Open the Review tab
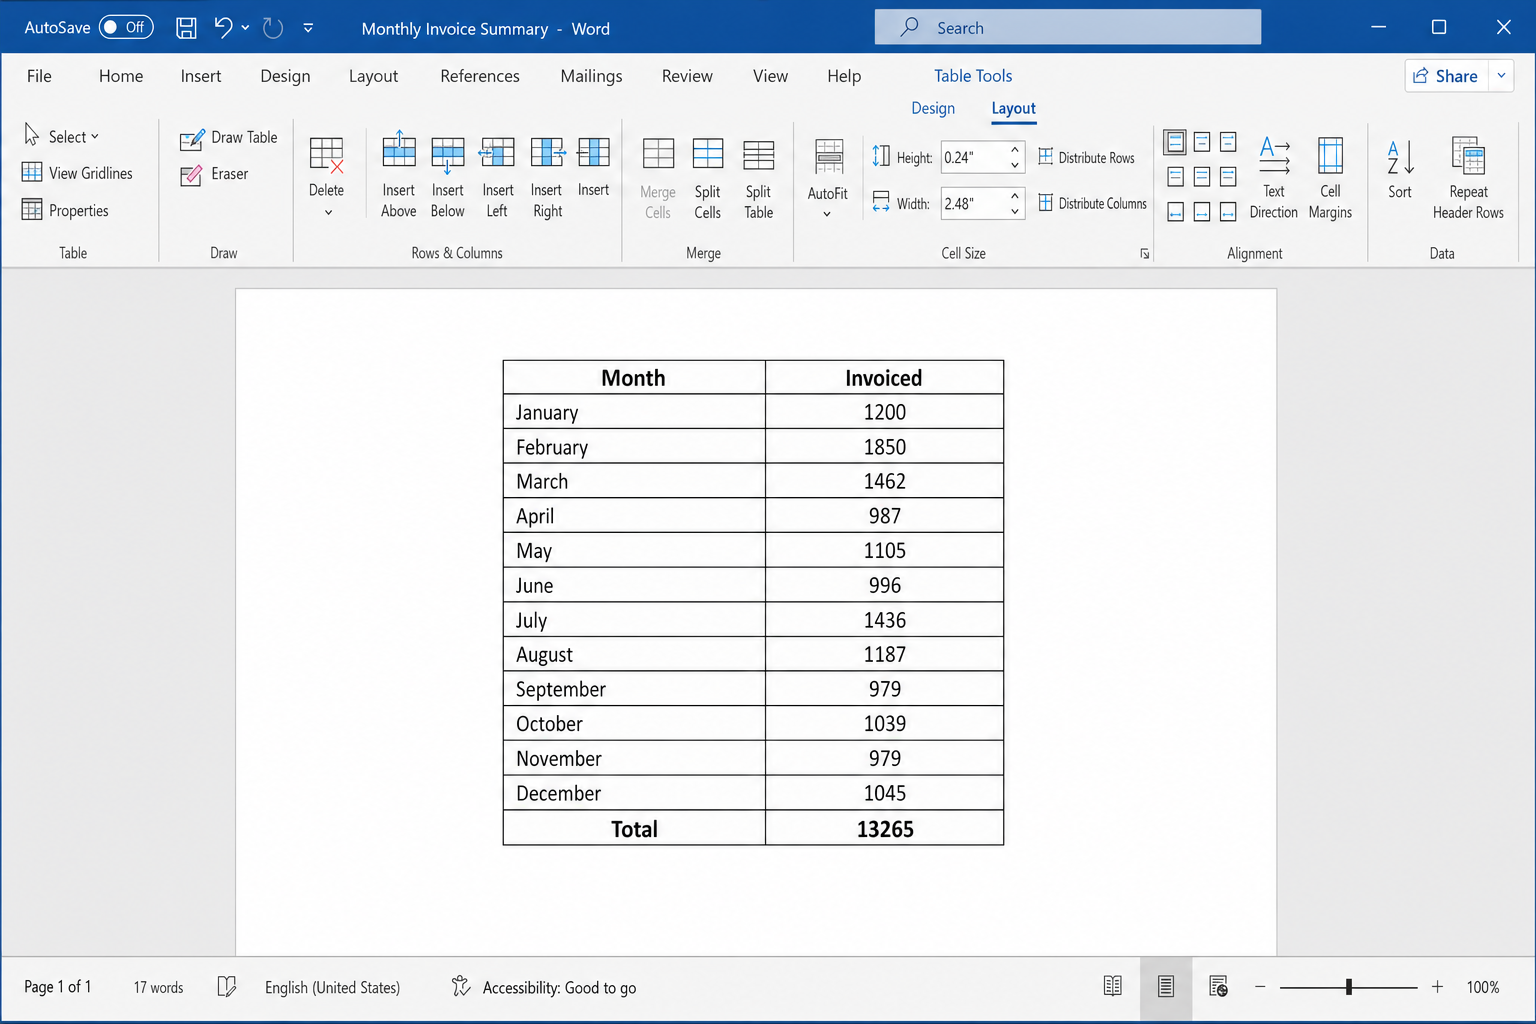 click(687, 76)
